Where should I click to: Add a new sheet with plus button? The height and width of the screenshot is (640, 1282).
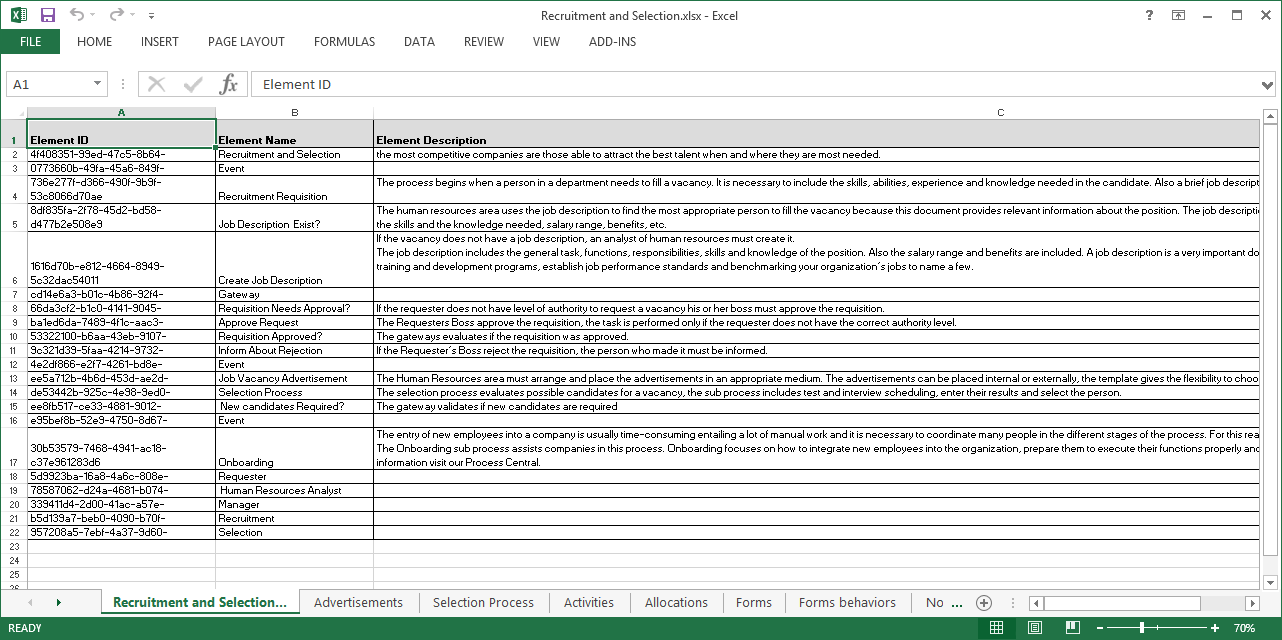[x=984, y=603]
